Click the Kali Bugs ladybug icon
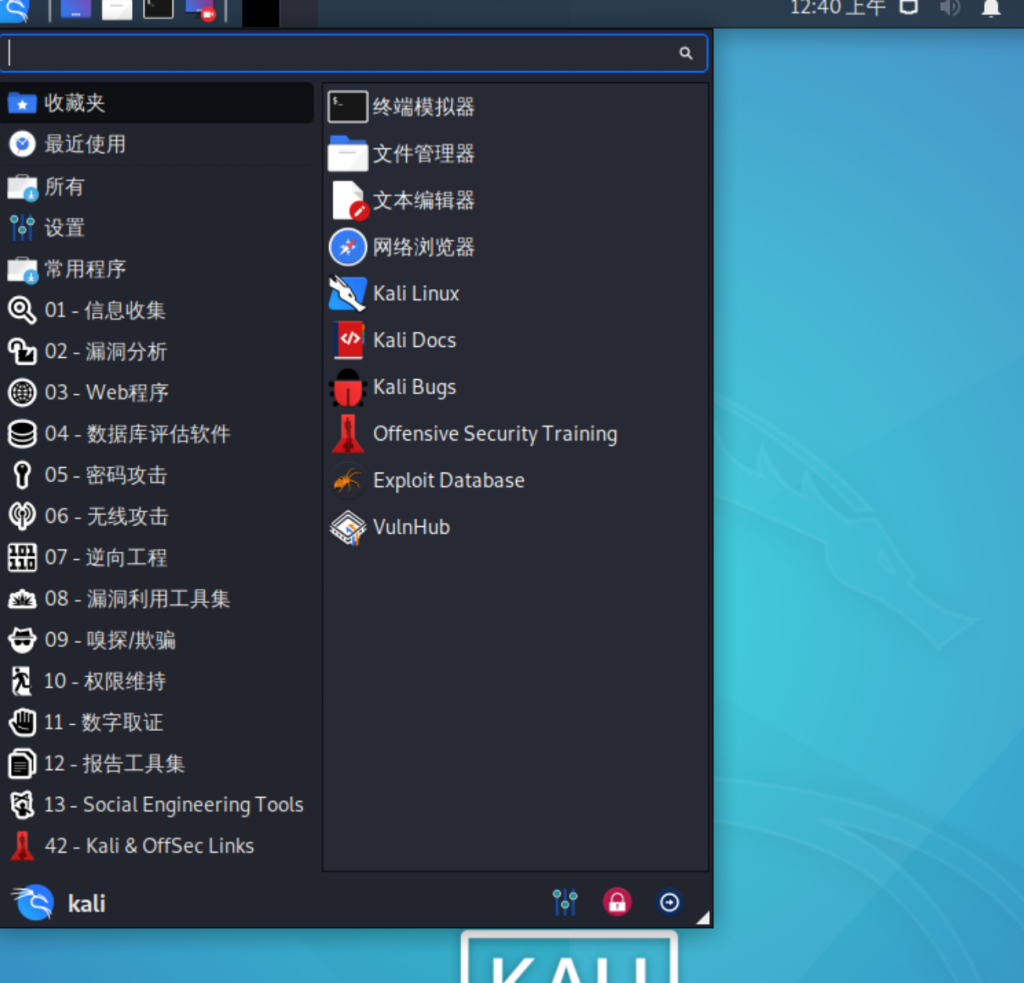1024x983 pixels. (x=347, y=387)
